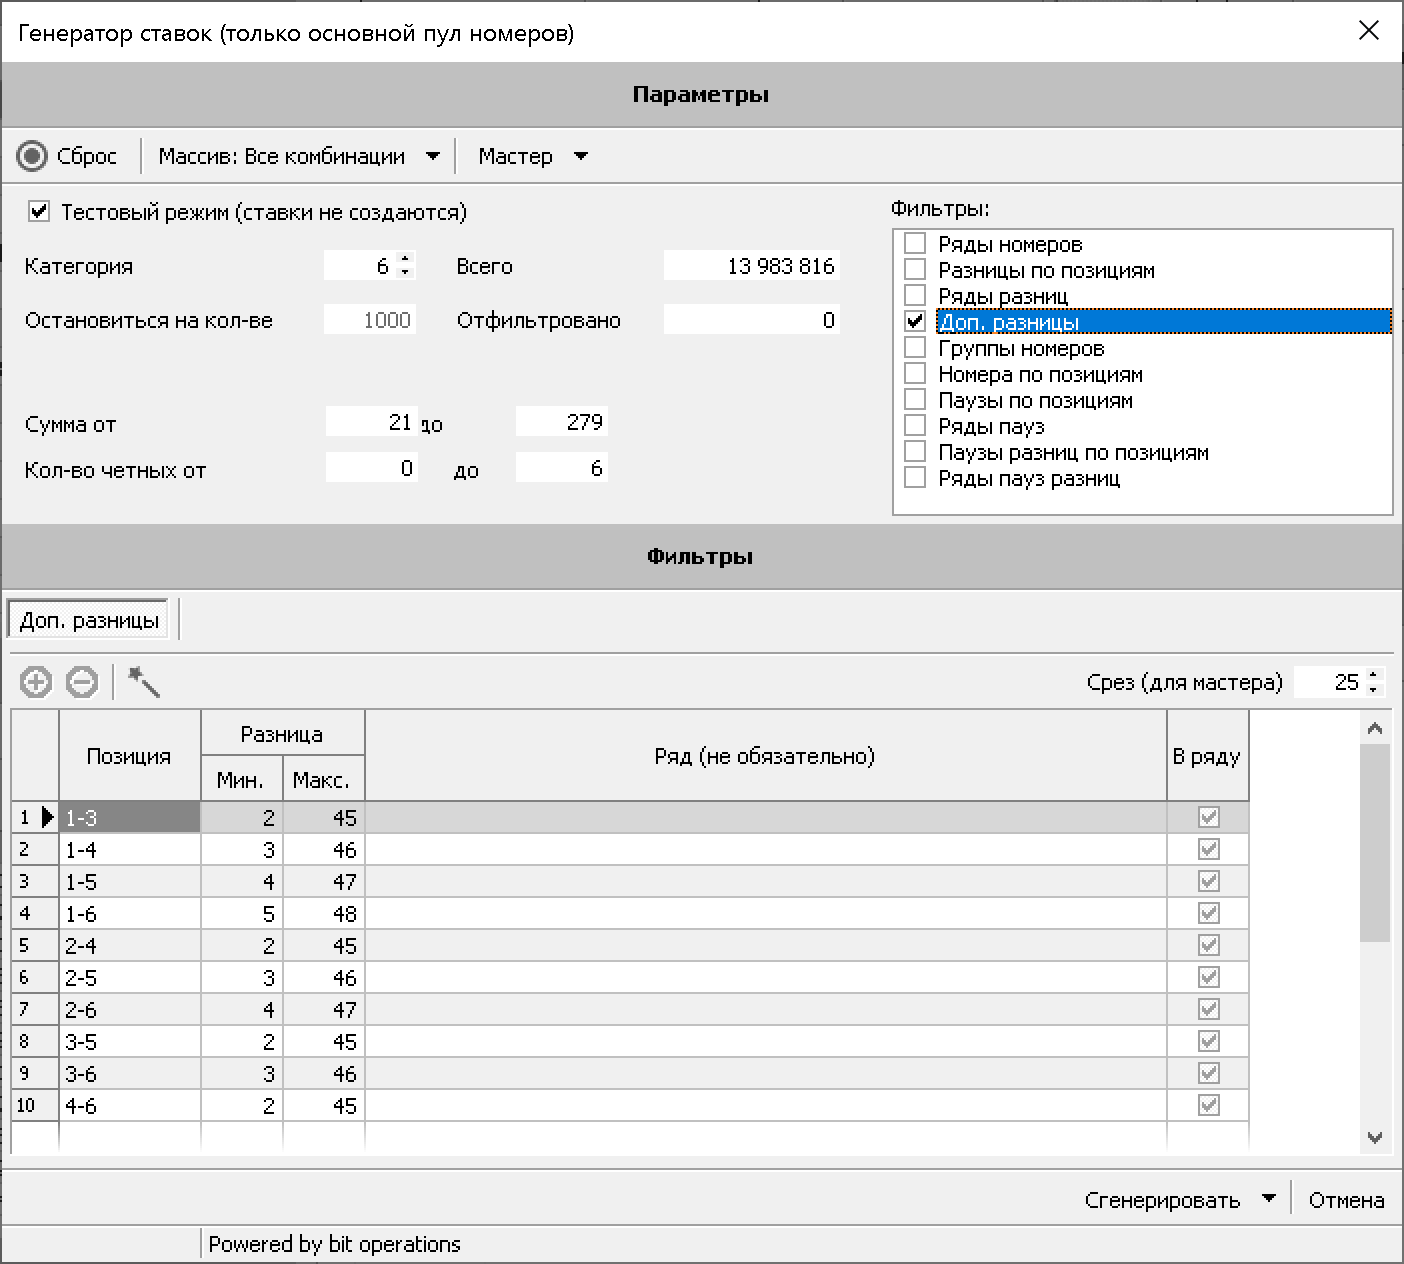This screenshot has width=1404, height=1264.
Task: Click the current row marker on row 1
Action: [47, 817]
